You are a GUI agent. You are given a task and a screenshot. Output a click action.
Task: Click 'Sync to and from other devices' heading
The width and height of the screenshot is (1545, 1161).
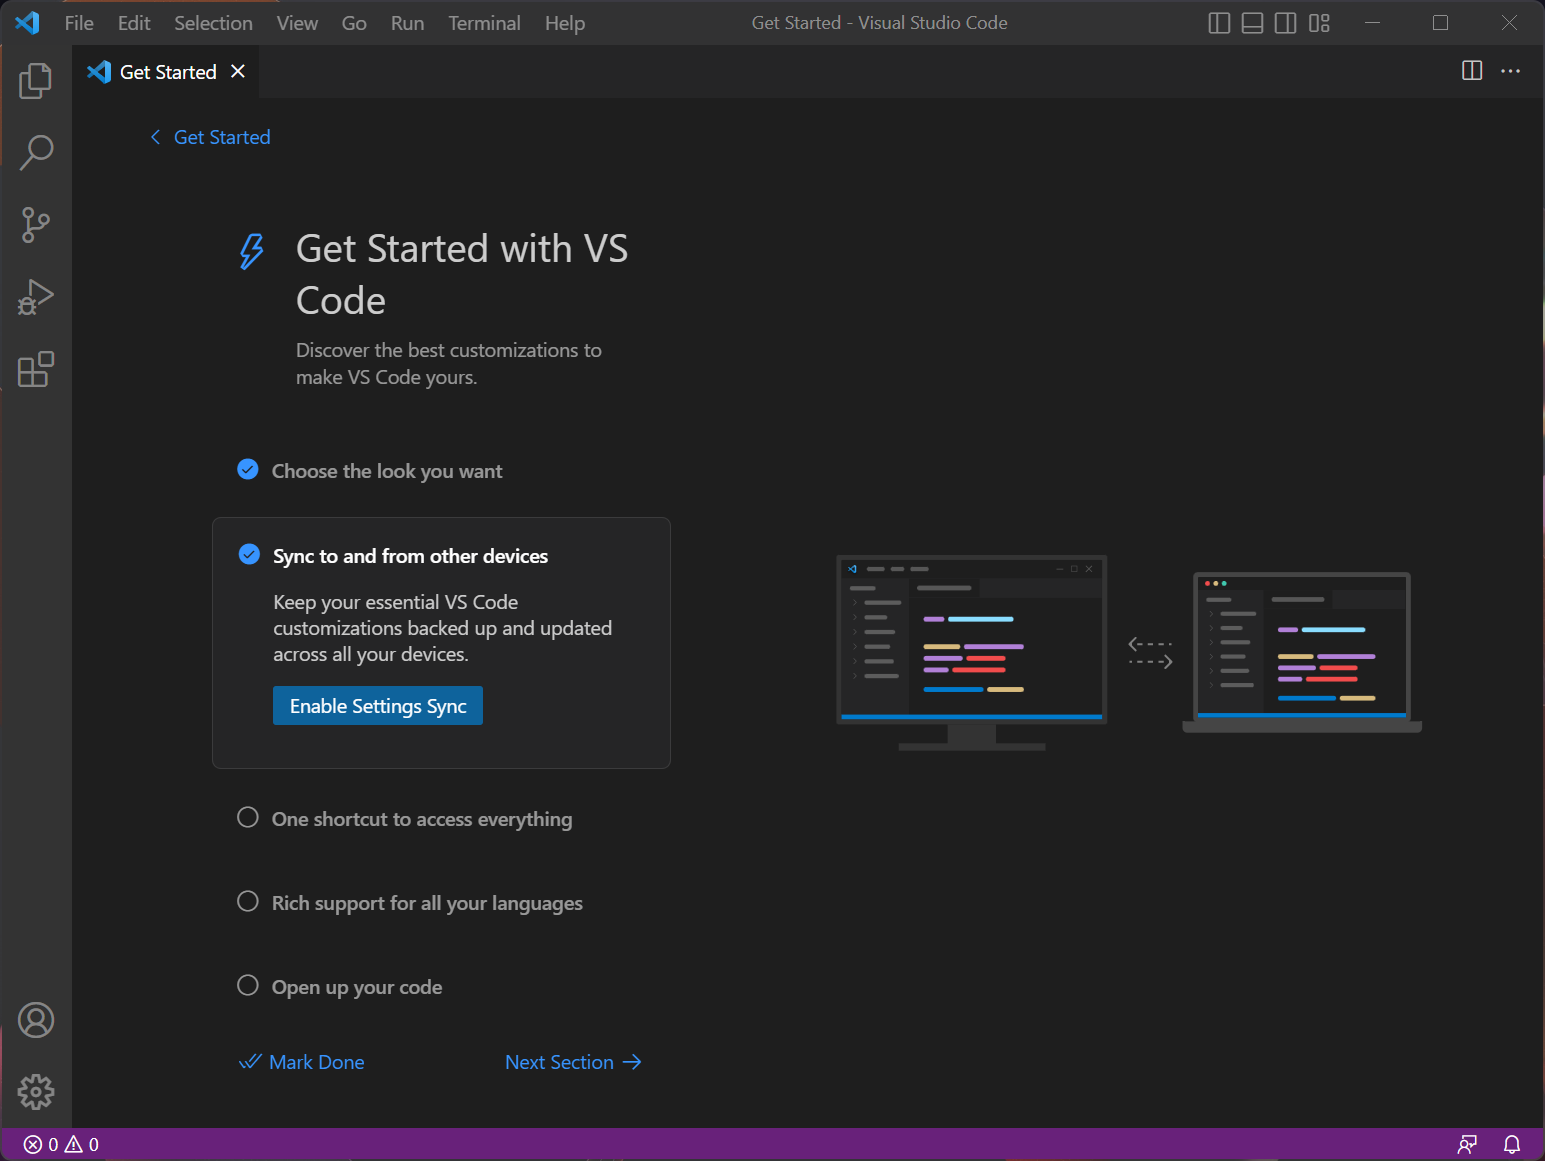point(410,556)
